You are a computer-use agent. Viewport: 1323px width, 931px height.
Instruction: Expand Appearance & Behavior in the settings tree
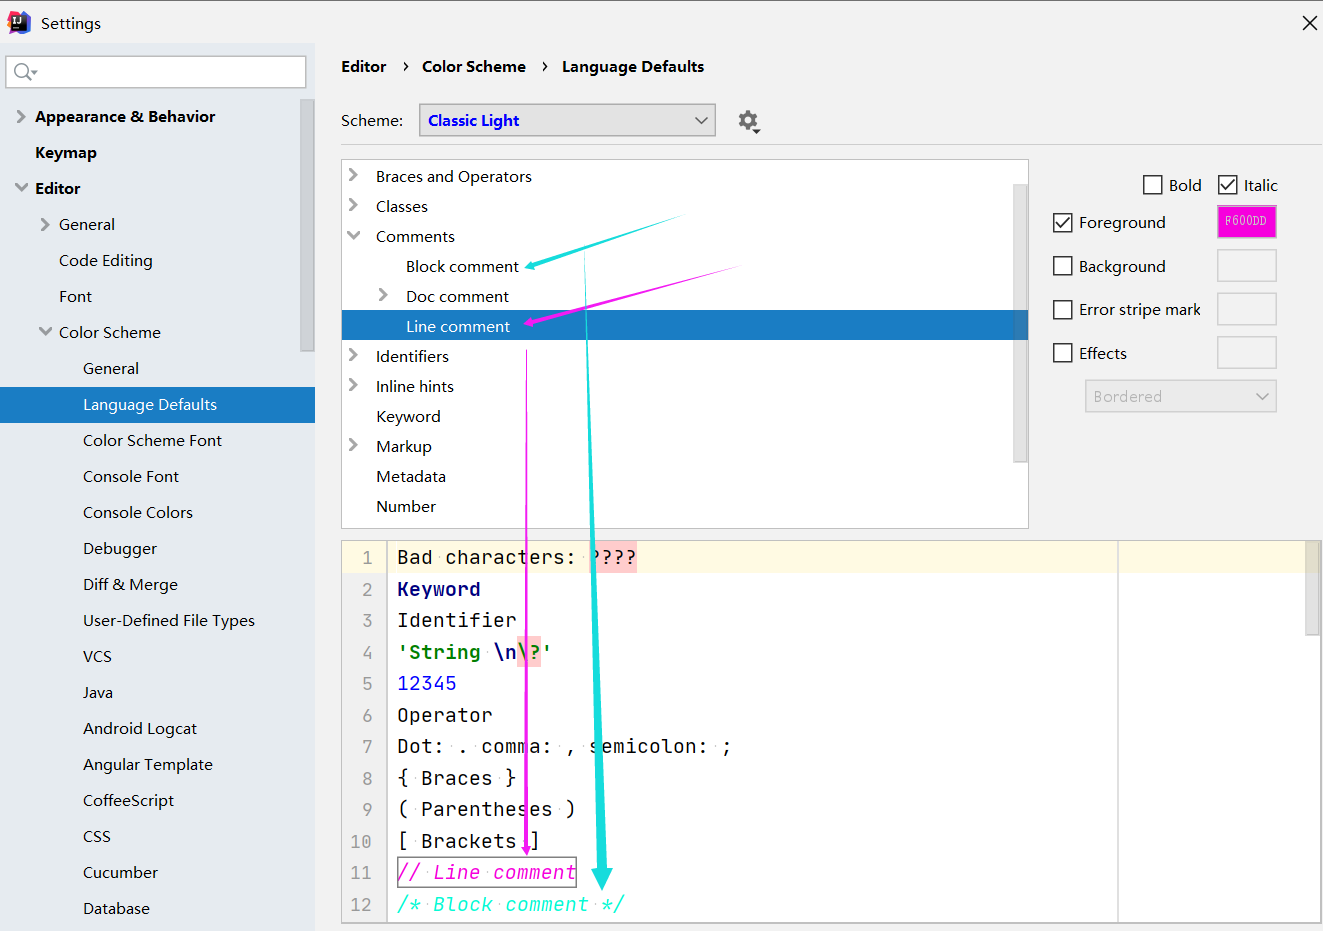21,117
